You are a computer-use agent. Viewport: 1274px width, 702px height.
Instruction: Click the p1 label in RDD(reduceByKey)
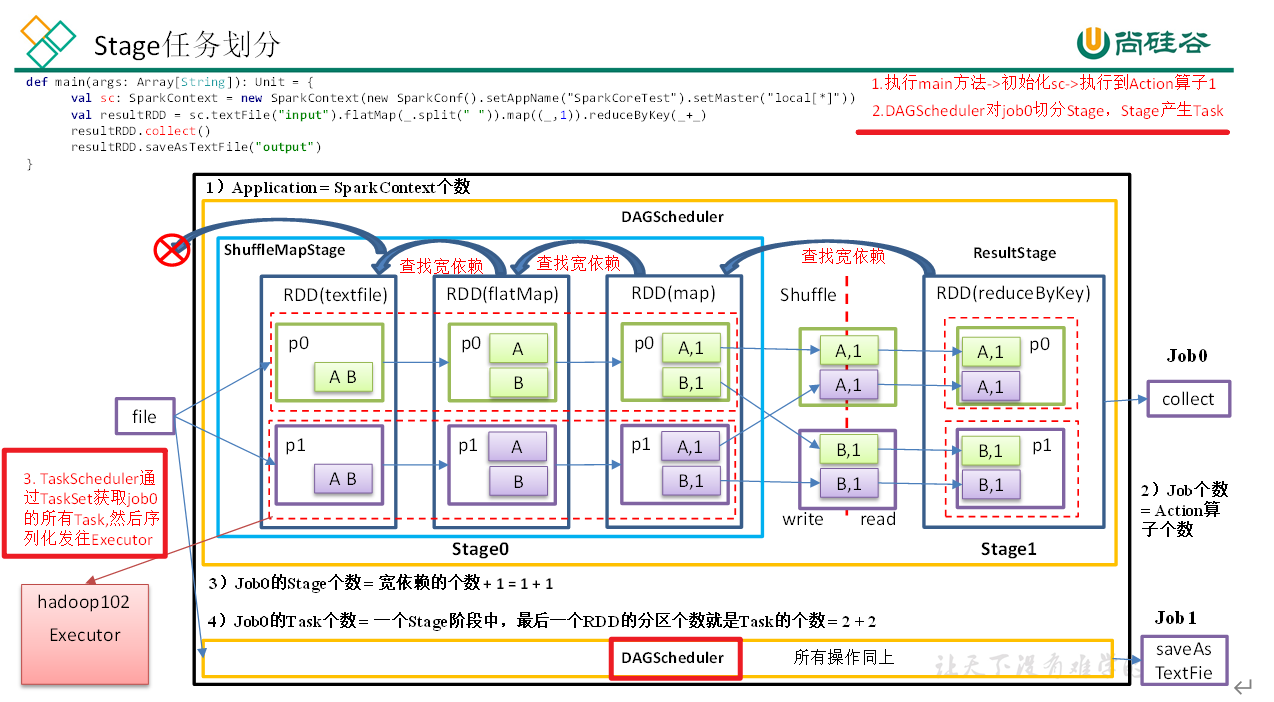(x=1042, y=446)
